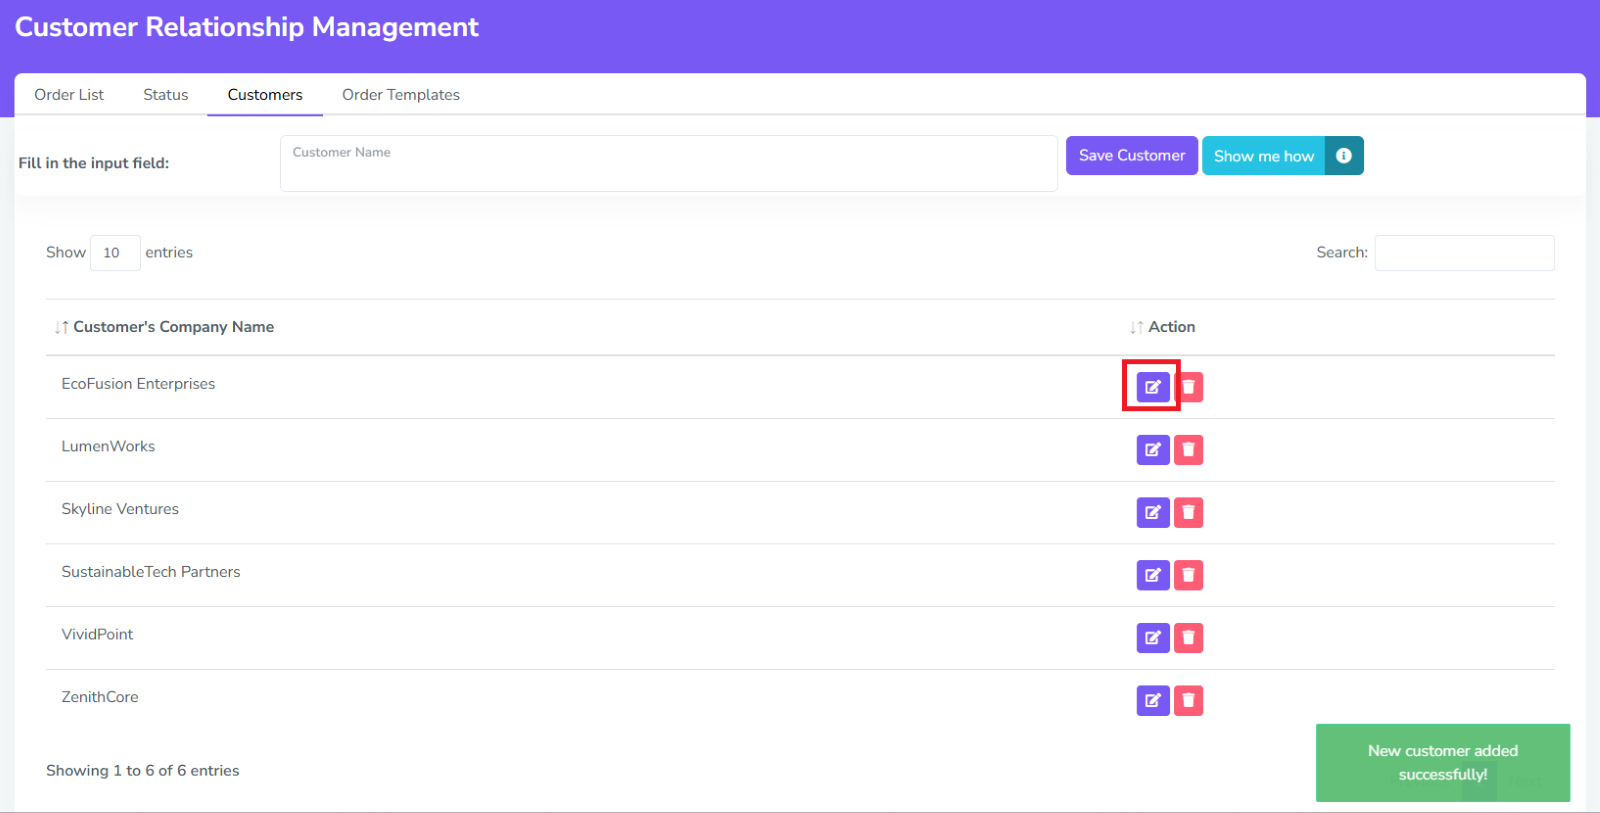Click the Show me how button
The width and height of the screenshot is (1600, 813).
coord(1263,156)
